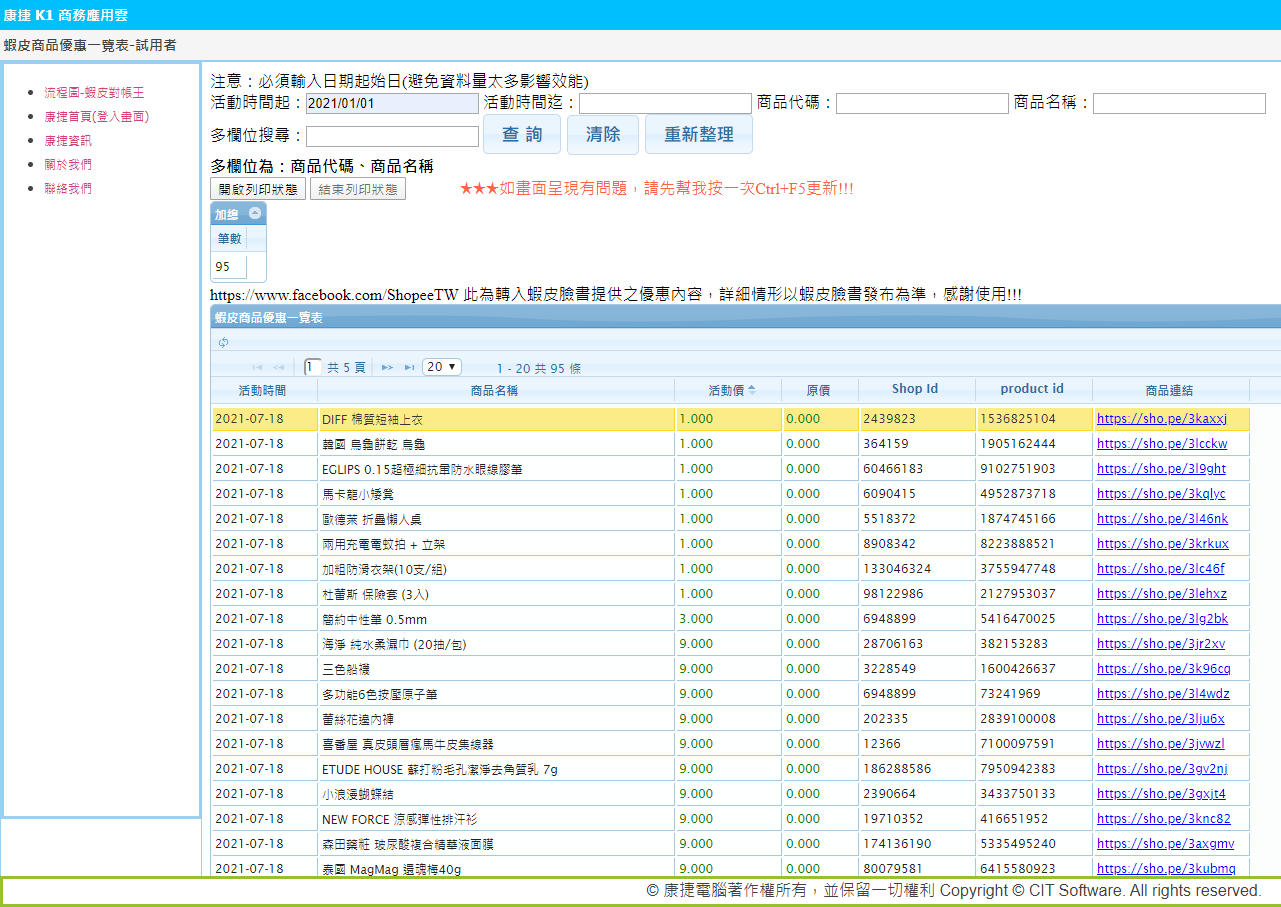Screen dimensions: 1281x907
Task: Click the 重新整理 reload button
Action: [698, 135]
